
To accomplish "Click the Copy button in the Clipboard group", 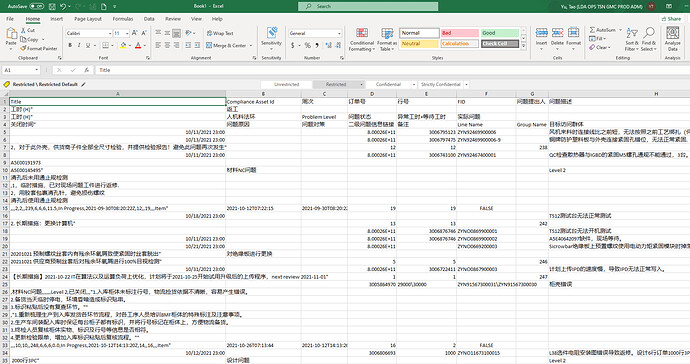I will tap(30, 39).
